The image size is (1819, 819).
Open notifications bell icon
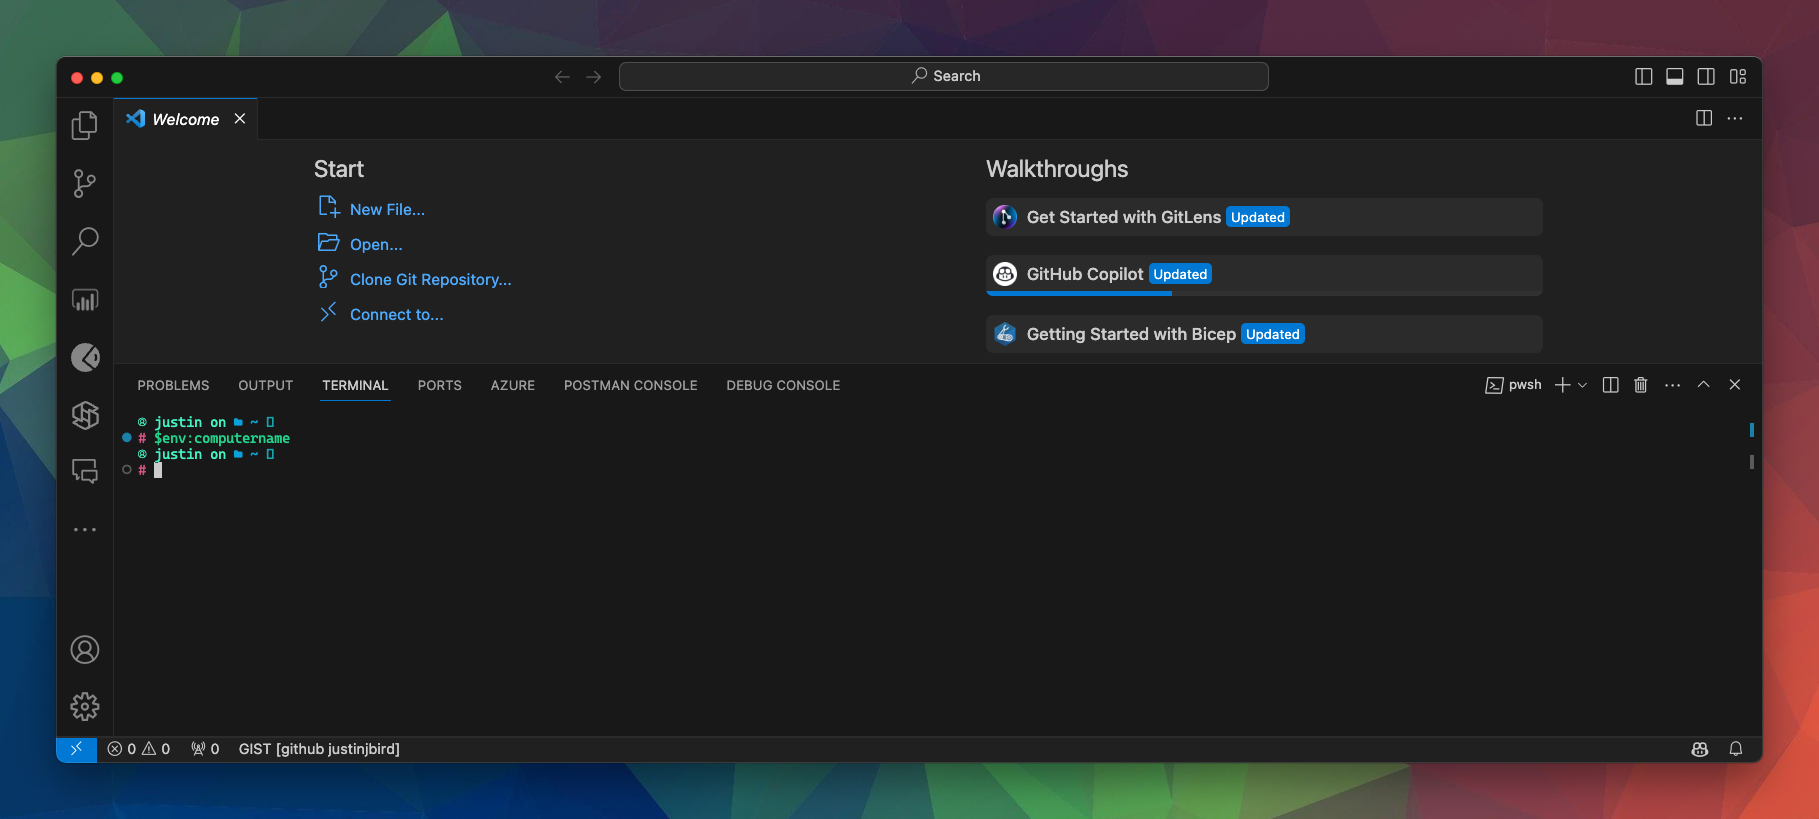[1736, 749]
